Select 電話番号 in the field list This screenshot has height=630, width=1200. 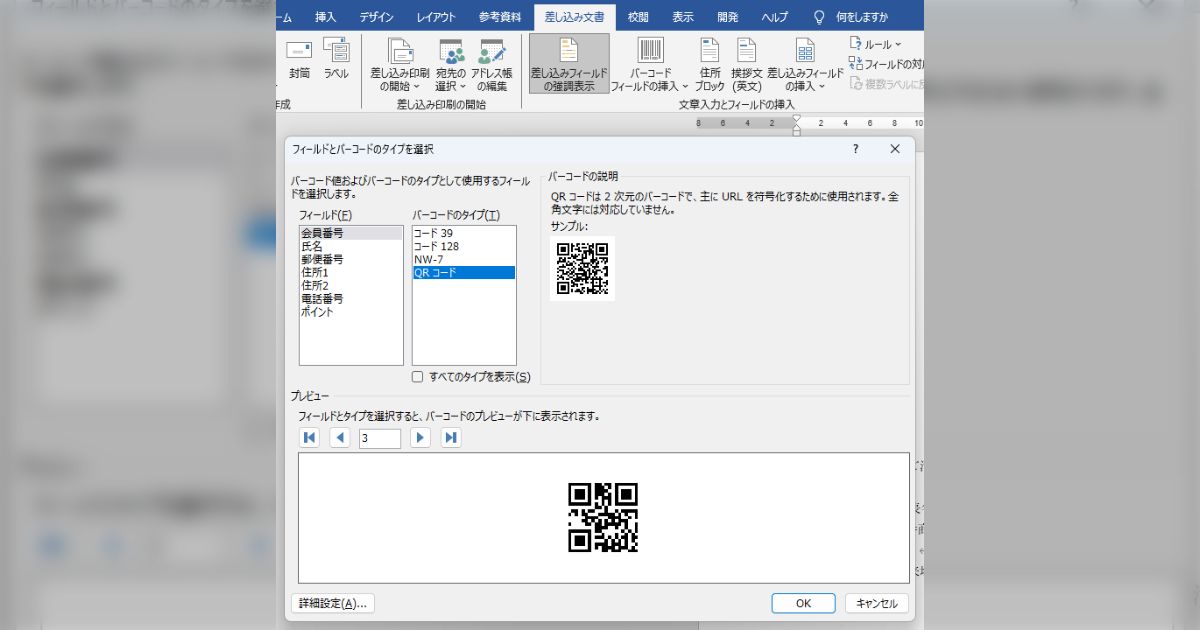(351, 298)
